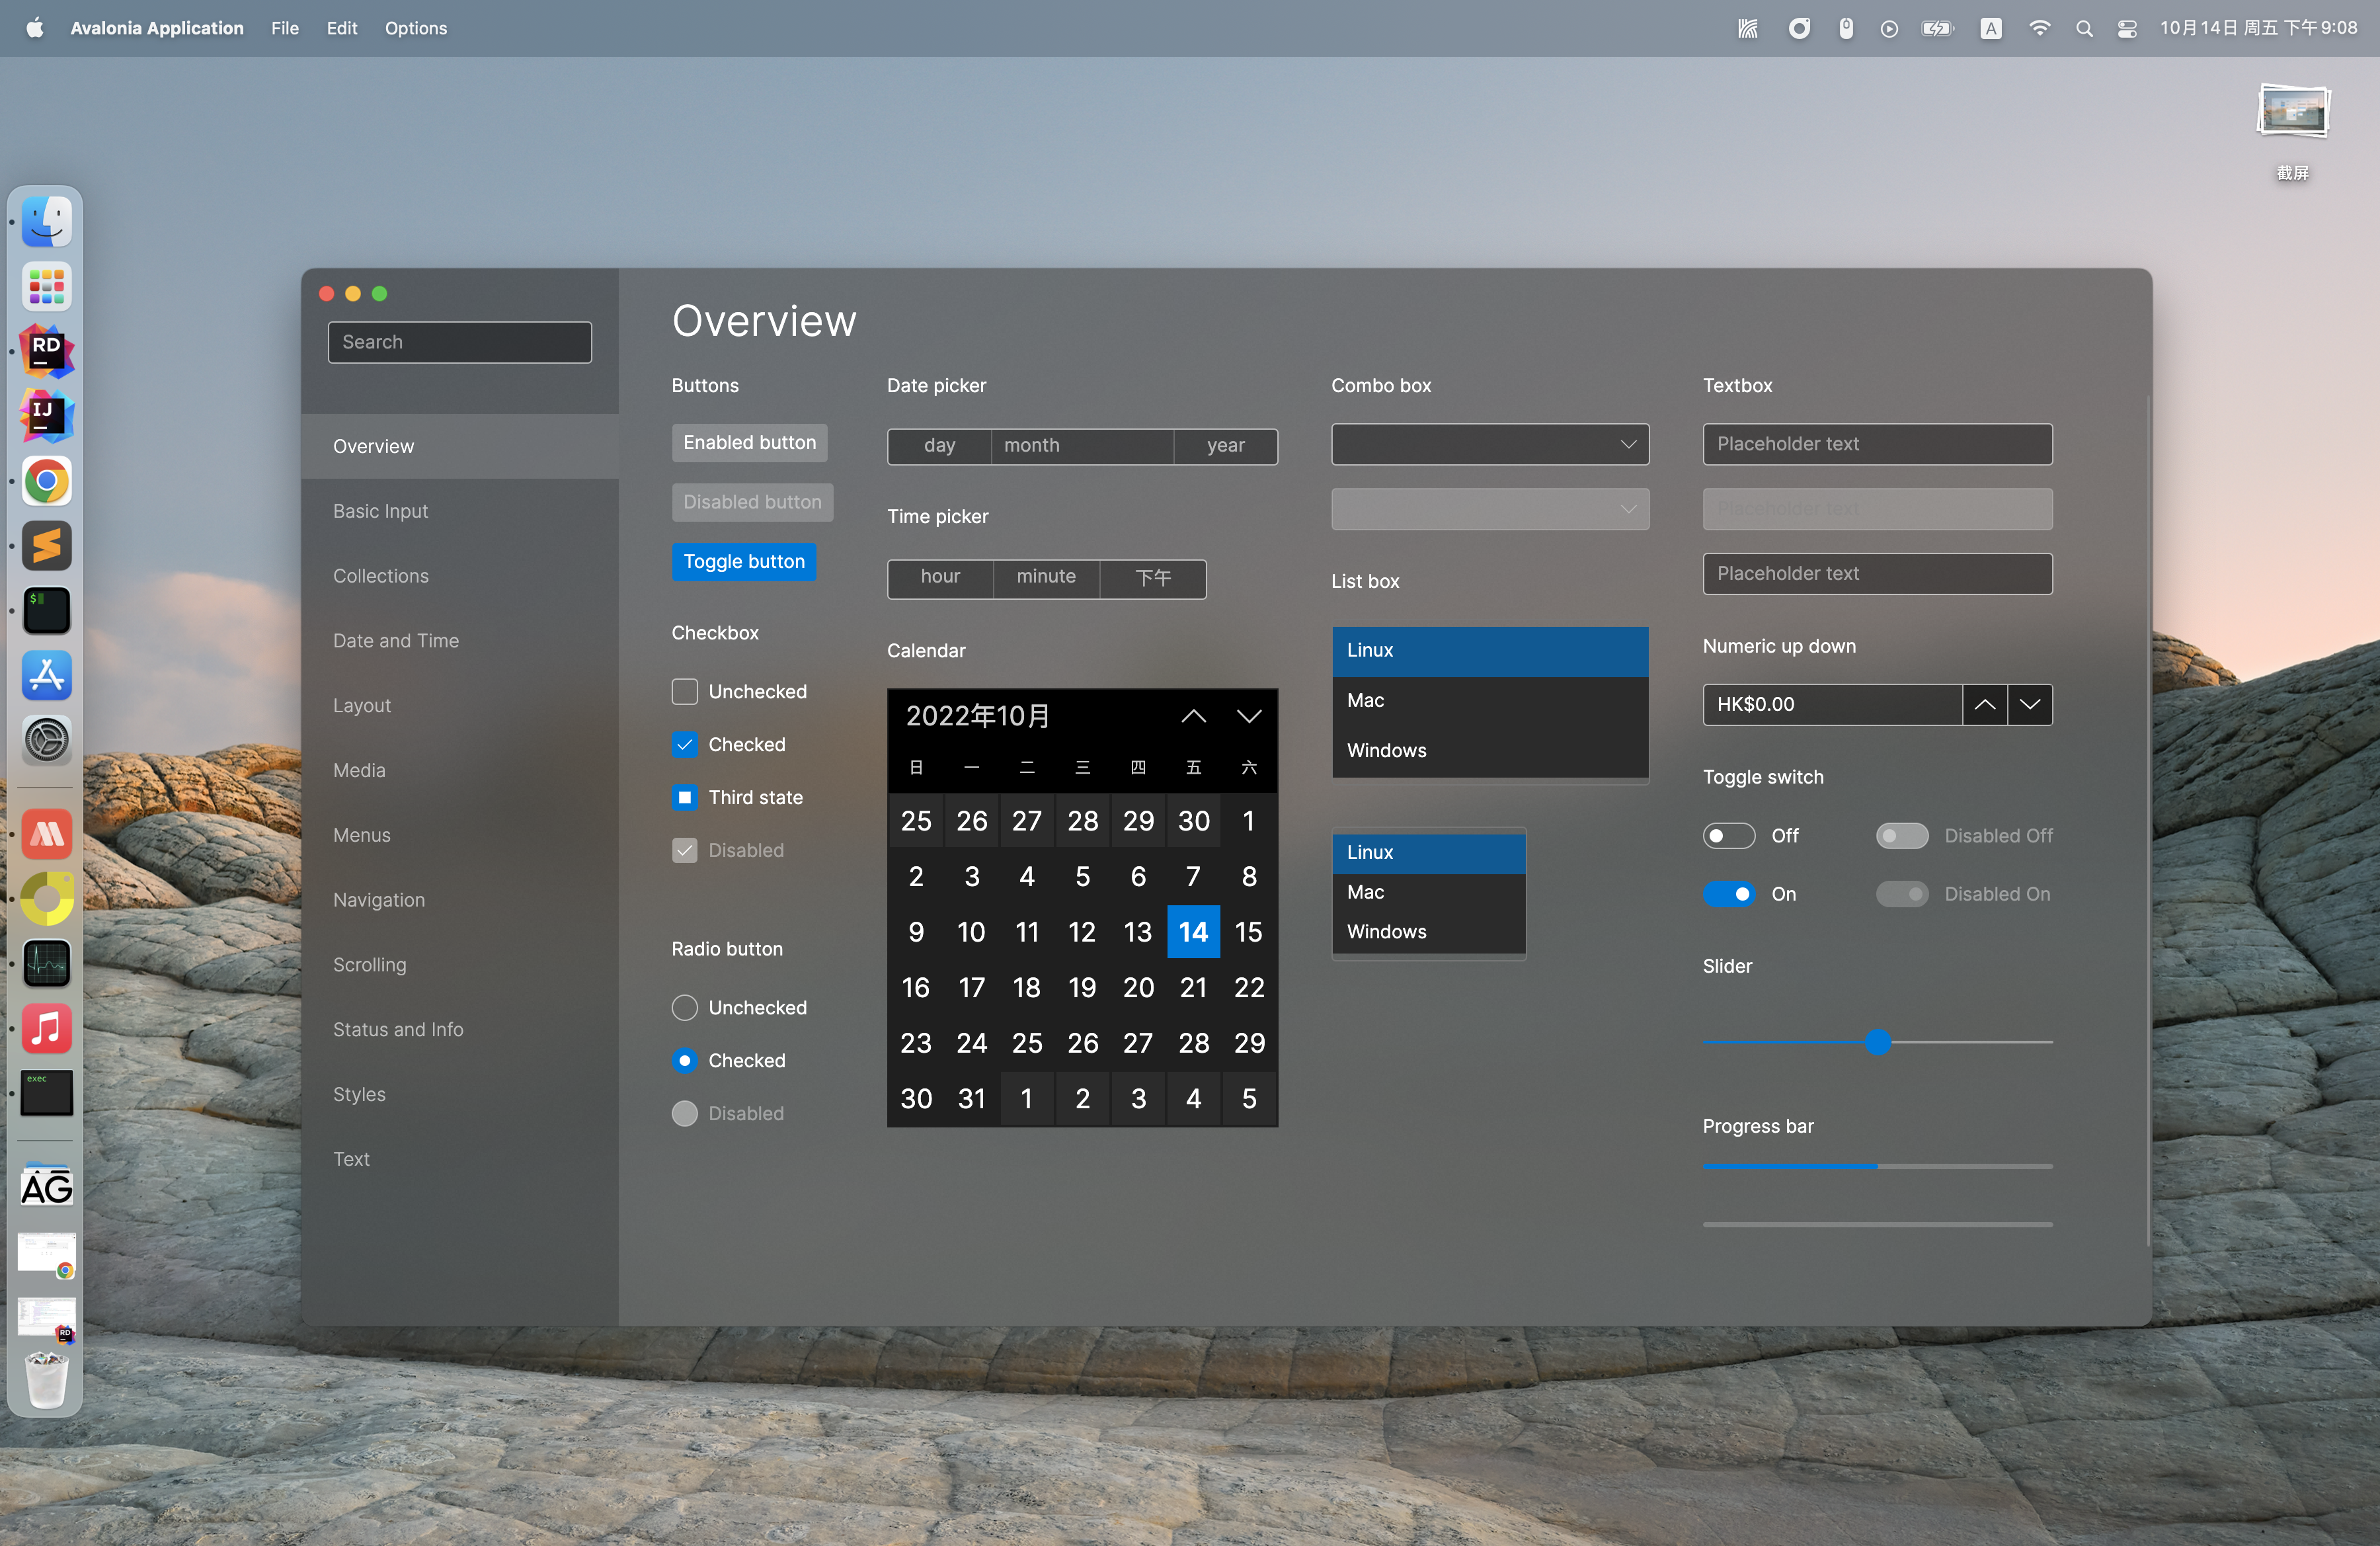Select Windows in the lower list box
This screenshot has width=2380, height=1546.
[x=1429, y=932]
